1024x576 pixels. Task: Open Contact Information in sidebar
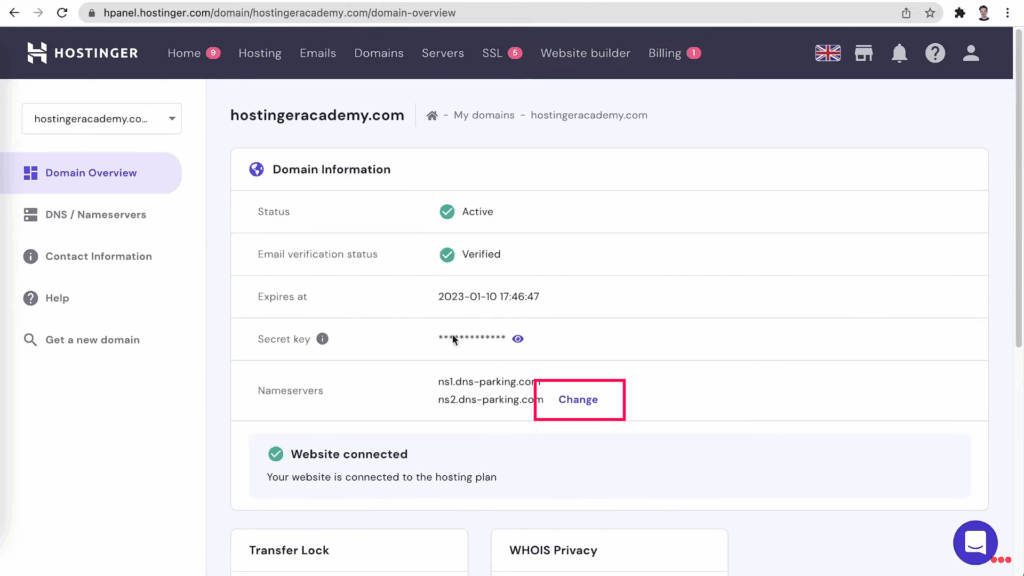click(x=98, y=257)
